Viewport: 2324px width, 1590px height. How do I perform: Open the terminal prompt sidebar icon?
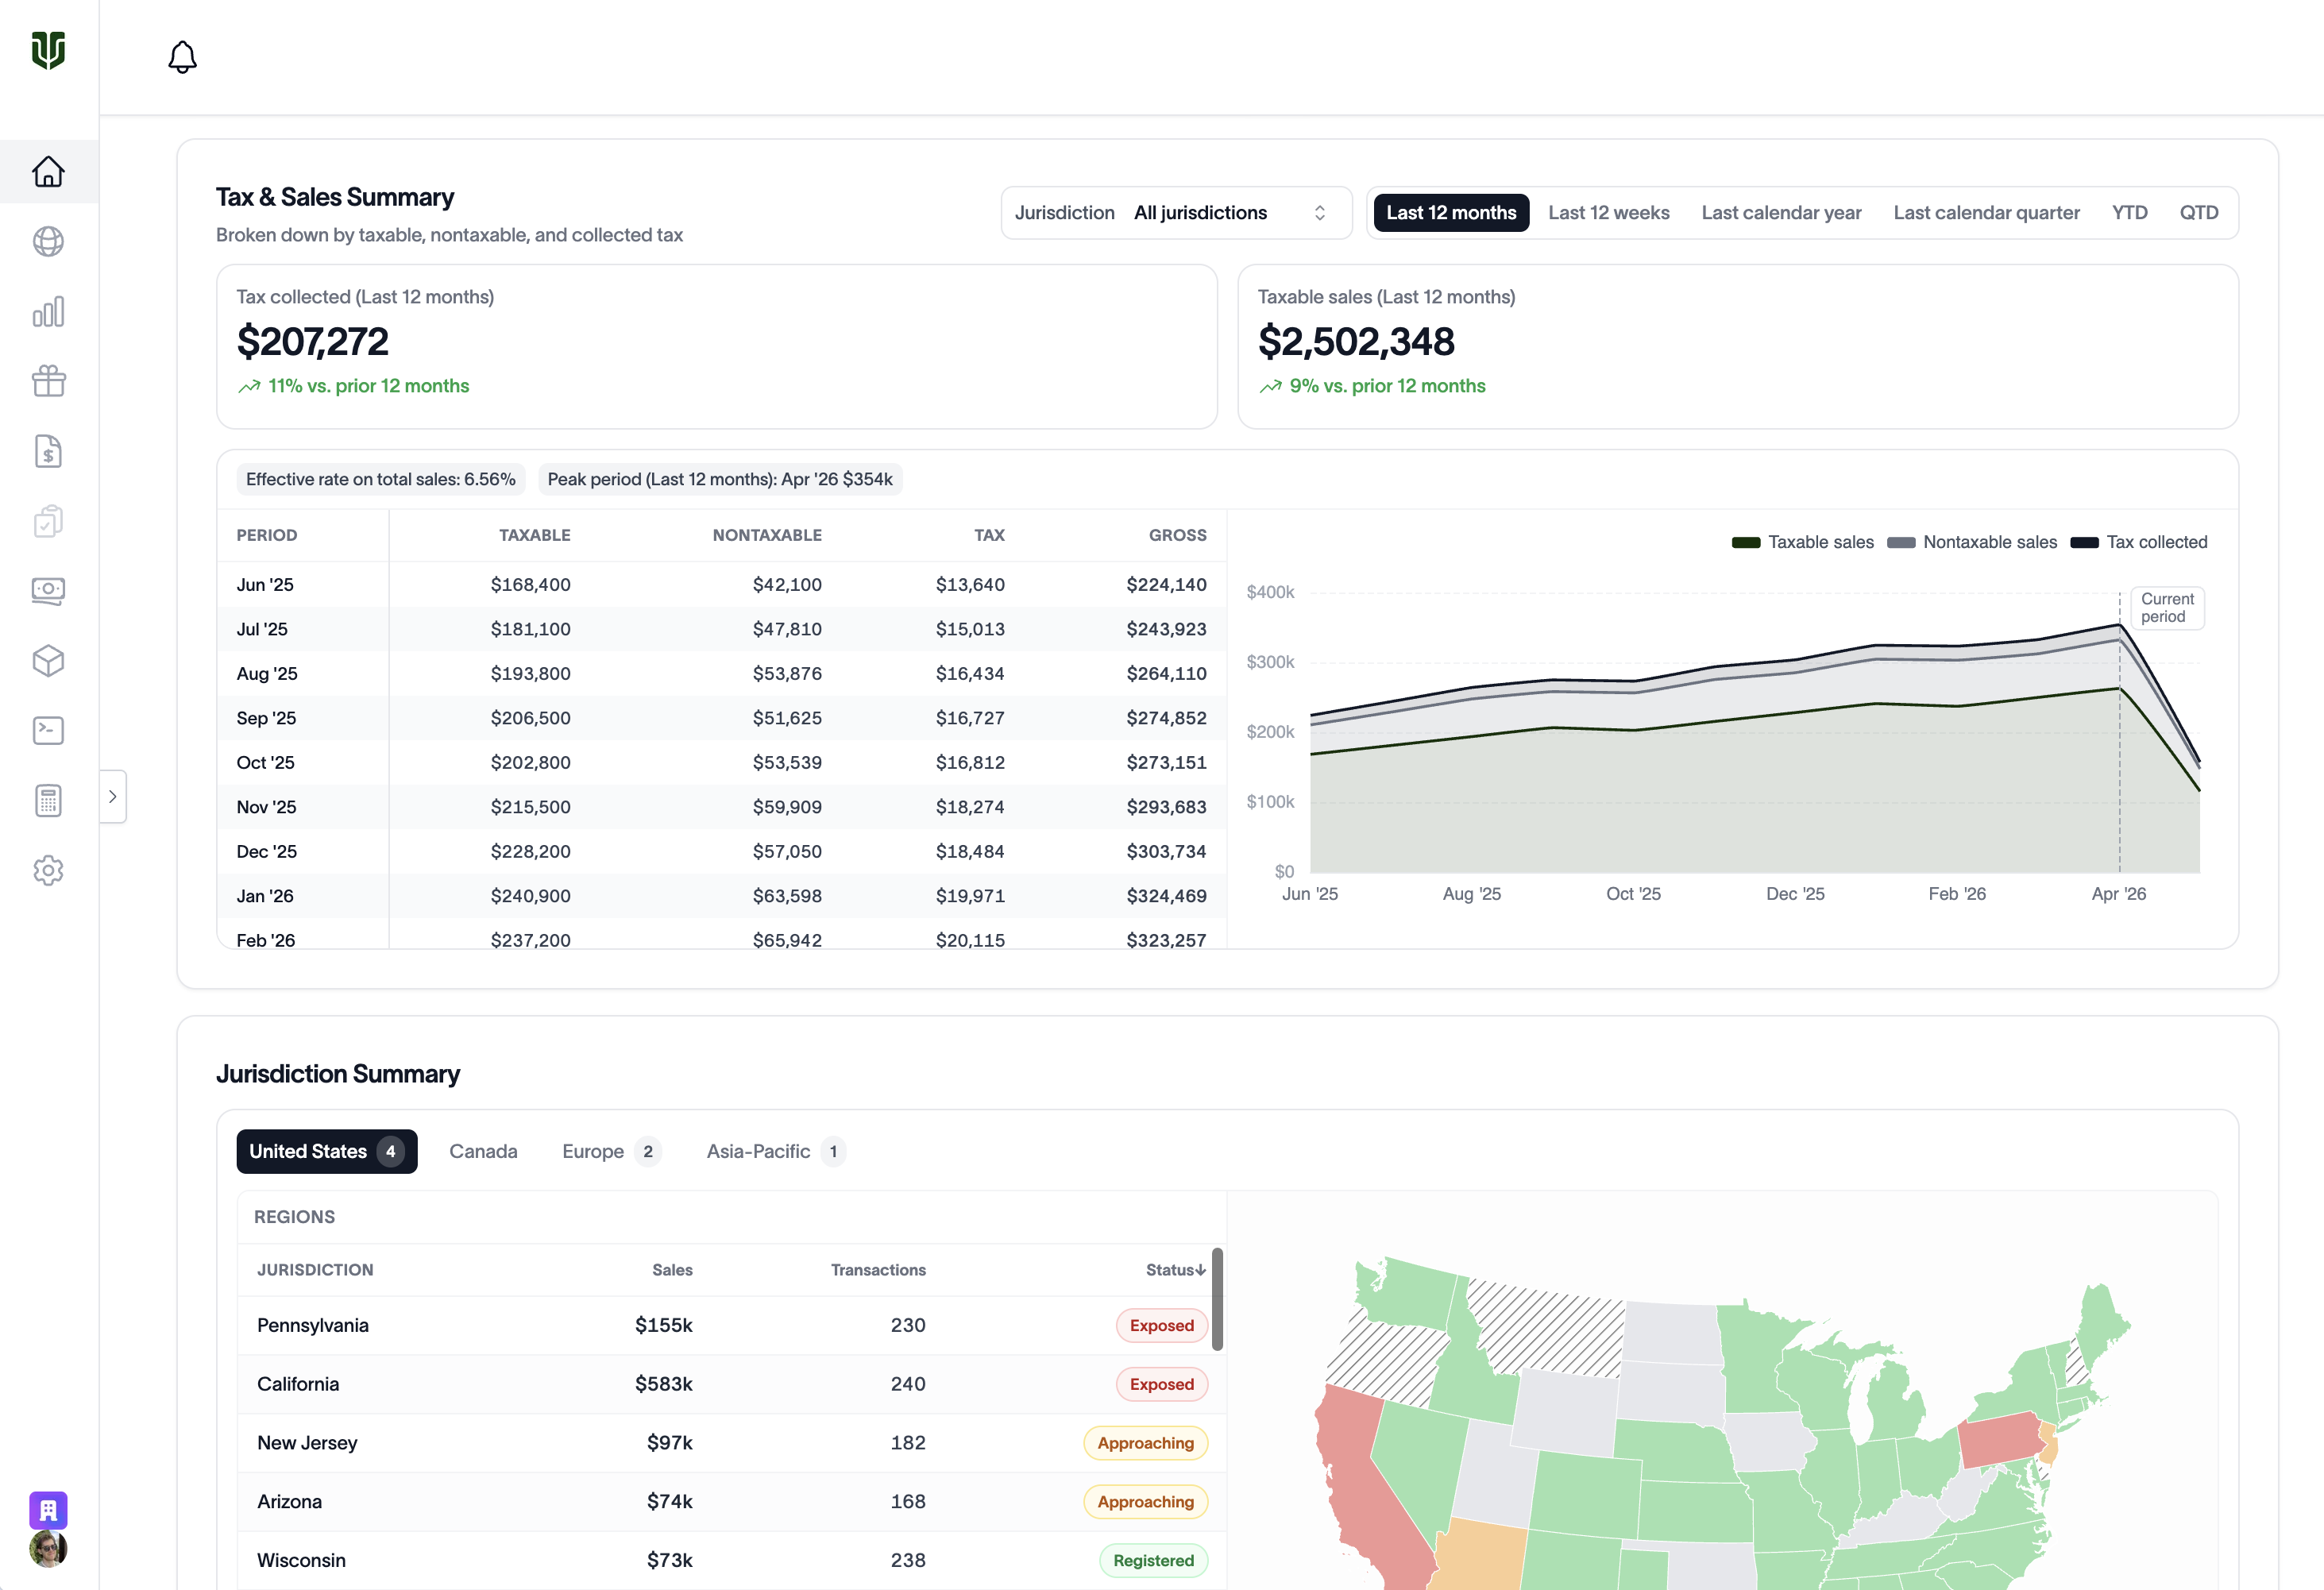[48, 731]
